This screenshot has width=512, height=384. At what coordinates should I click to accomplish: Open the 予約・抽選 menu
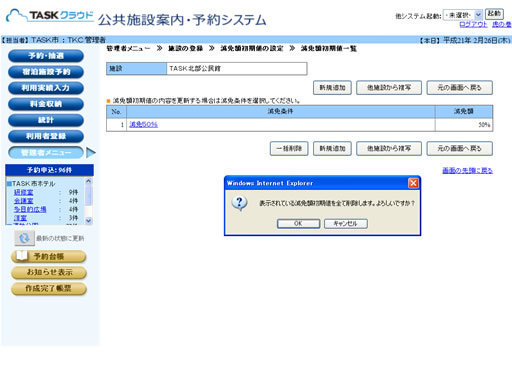click(x=46, y=56)
